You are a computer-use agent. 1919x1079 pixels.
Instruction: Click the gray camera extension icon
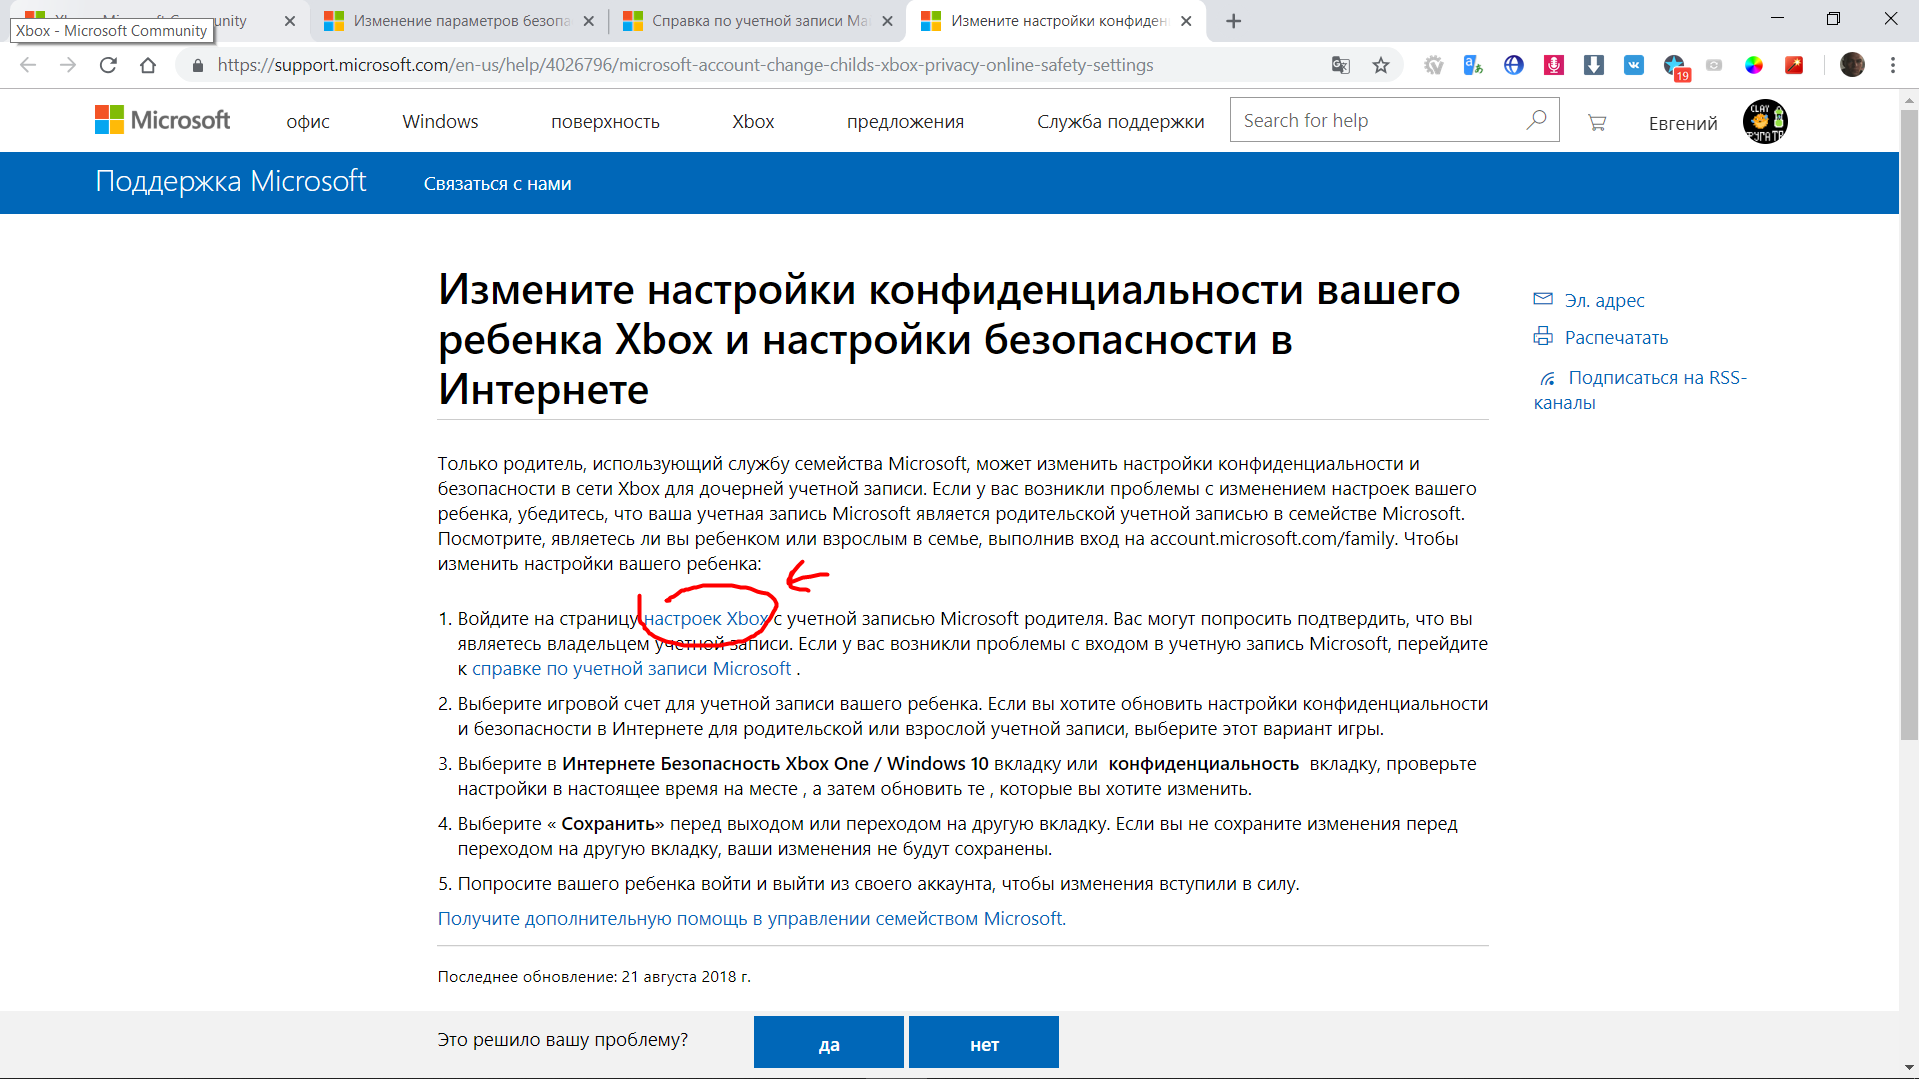click(x=1714, y=65)
